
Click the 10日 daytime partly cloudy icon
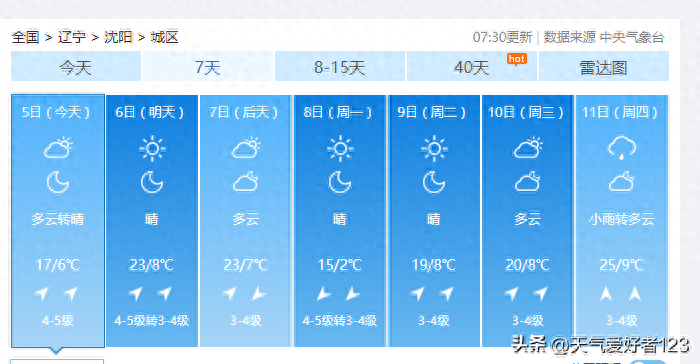(528, 148)
